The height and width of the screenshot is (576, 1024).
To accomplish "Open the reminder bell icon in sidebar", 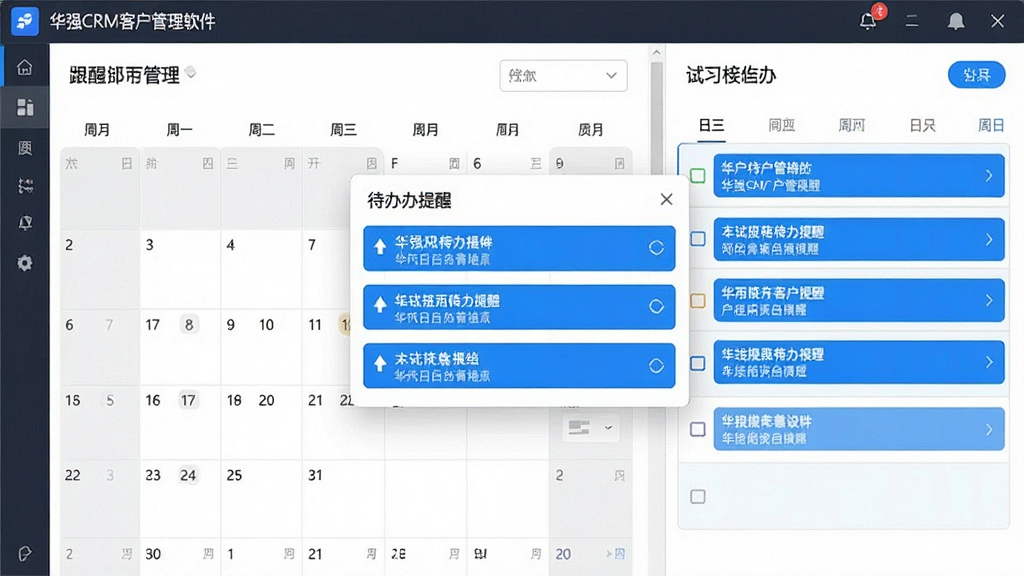I will click(x=25, y=223).
